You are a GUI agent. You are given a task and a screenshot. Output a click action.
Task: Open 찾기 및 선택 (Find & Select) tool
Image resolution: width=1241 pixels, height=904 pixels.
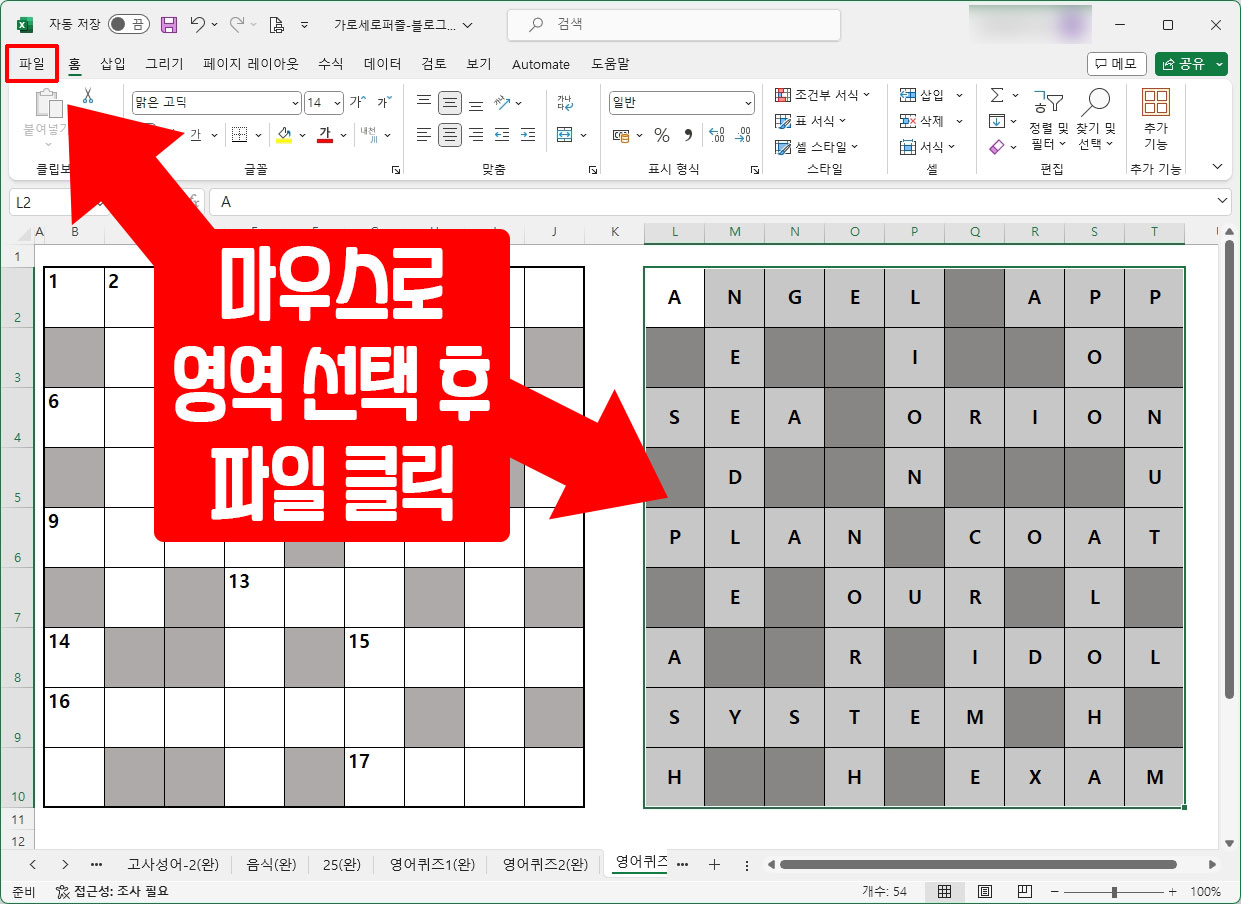tap(1096, 120)
